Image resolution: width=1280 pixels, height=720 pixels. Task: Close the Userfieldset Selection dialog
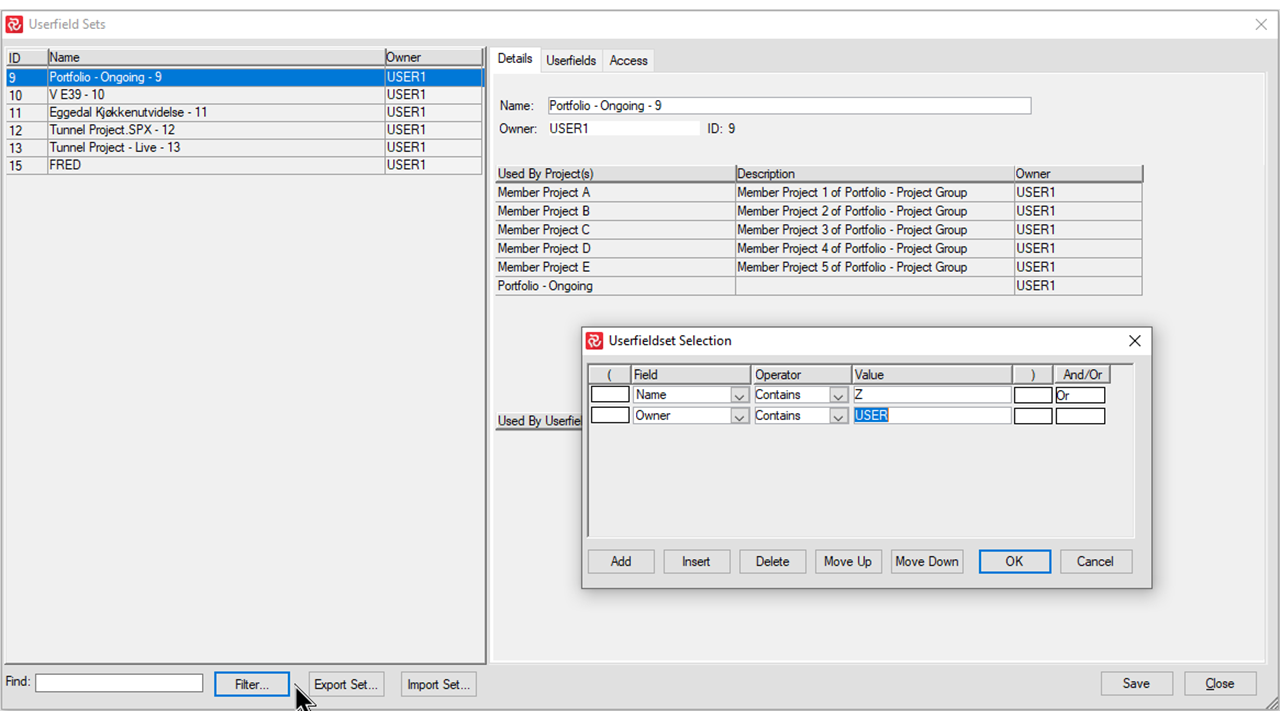point(1134,341)
